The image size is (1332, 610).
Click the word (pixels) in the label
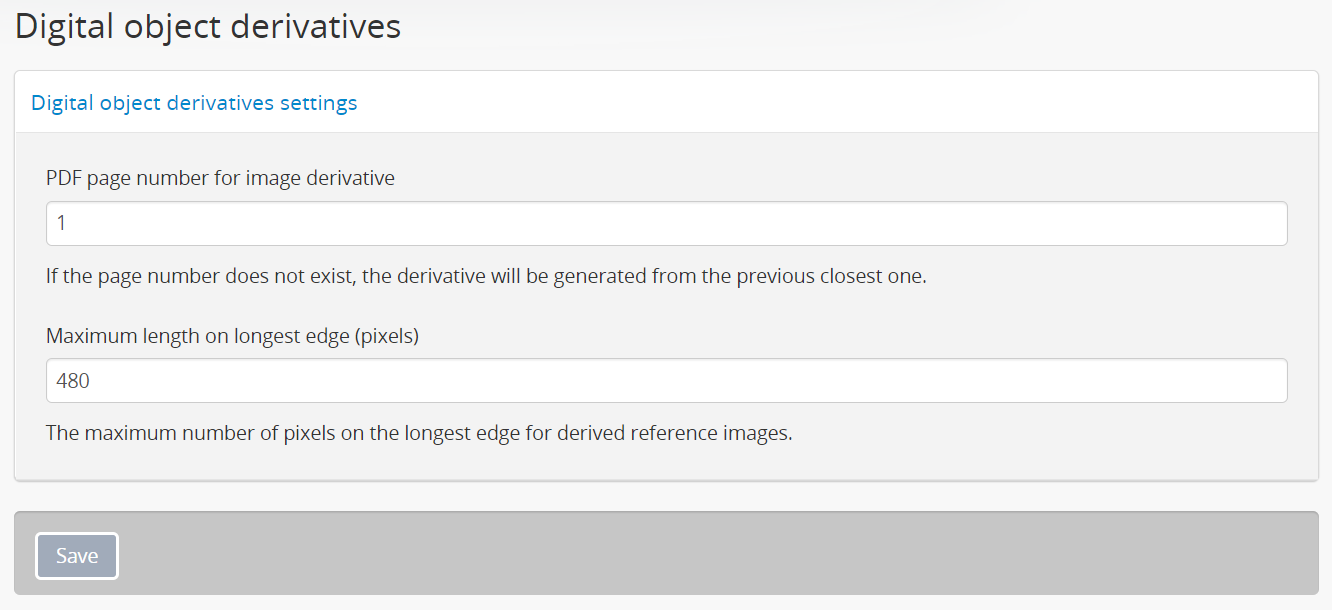[x=385, y=336]
